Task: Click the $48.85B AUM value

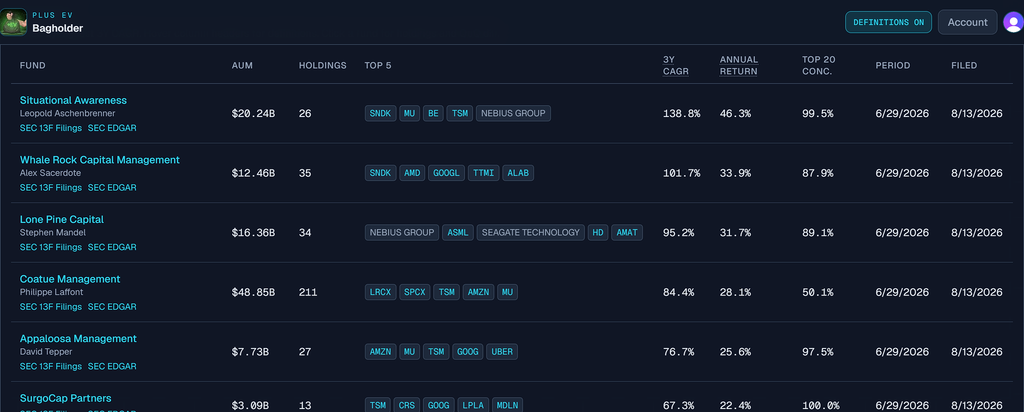Action: point(253,293)
